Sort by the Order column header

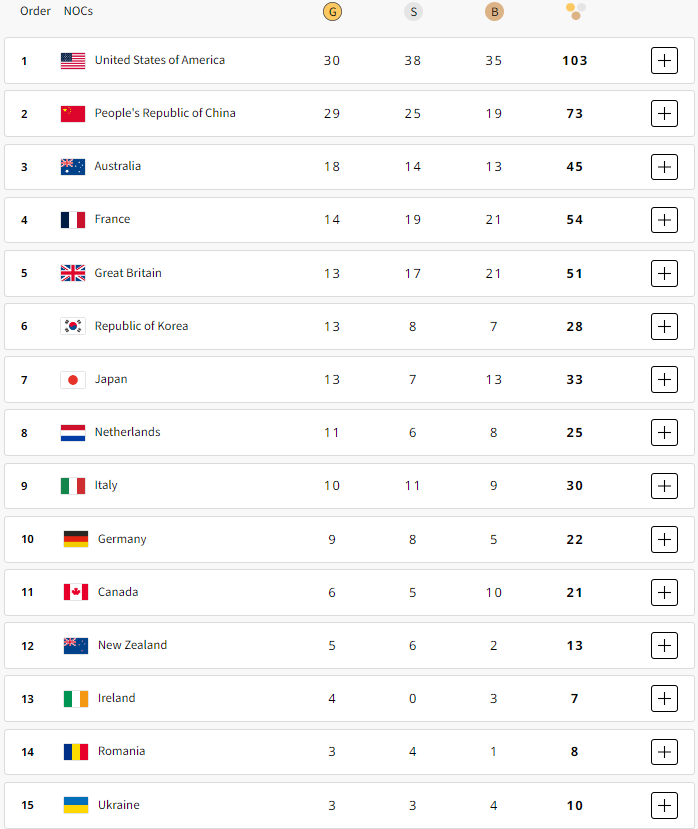click(x=35, y=11)
